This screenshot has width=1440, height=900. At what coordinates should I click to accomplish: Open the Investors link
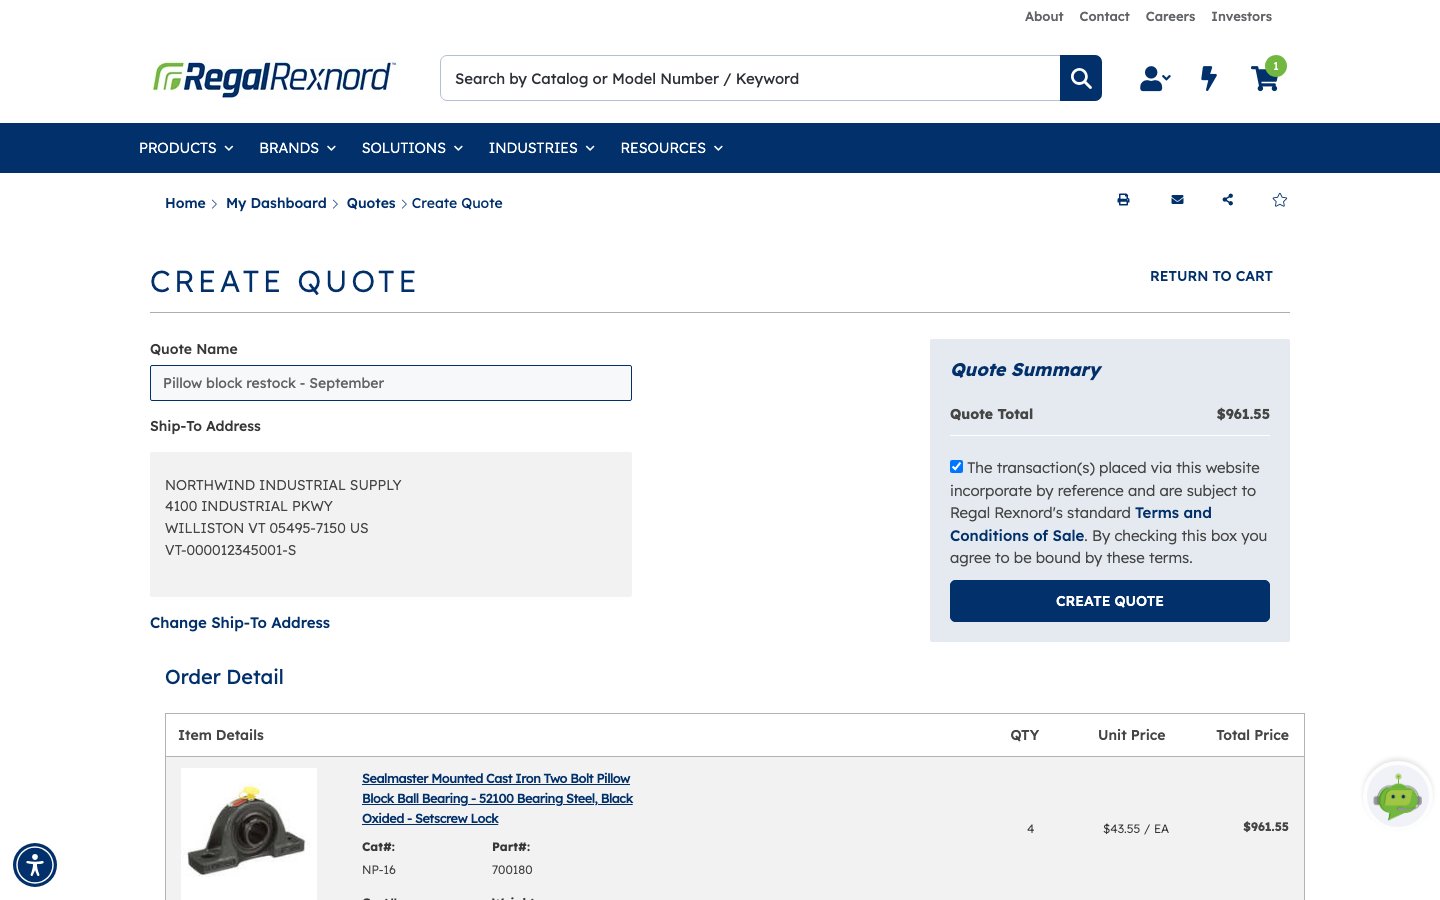(1241, 16)
